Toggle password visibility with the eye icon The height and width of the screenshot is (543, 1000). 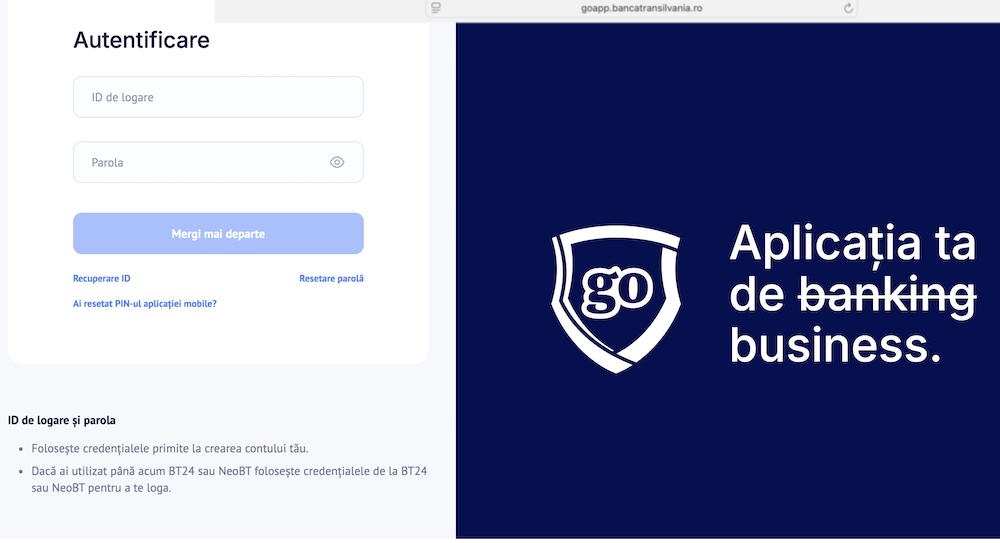click(x=337, y=162)
